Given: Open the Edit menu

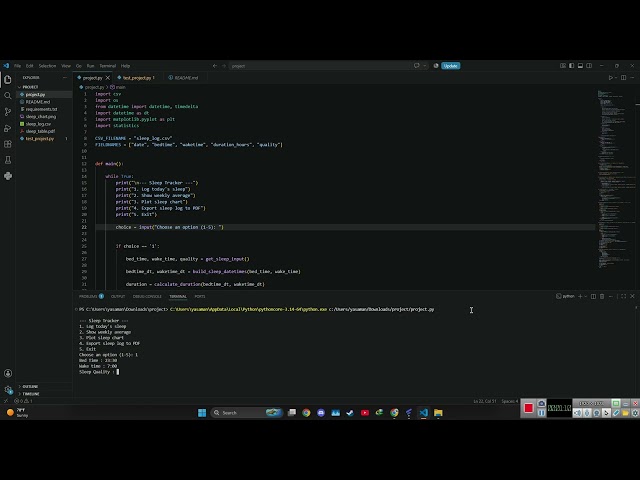Looking at the screenshot, I should tap(30, 66).
